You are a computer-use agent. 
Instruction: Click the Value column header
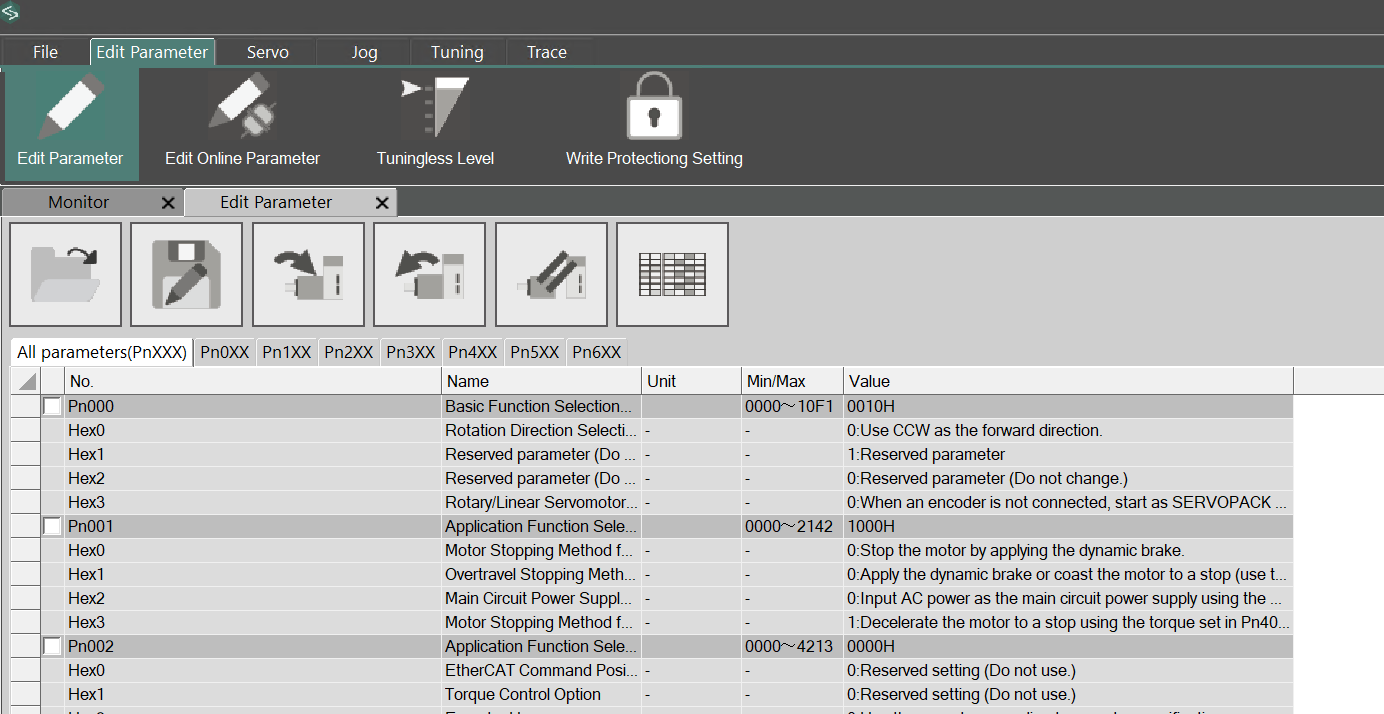(x=1067, y=381)
